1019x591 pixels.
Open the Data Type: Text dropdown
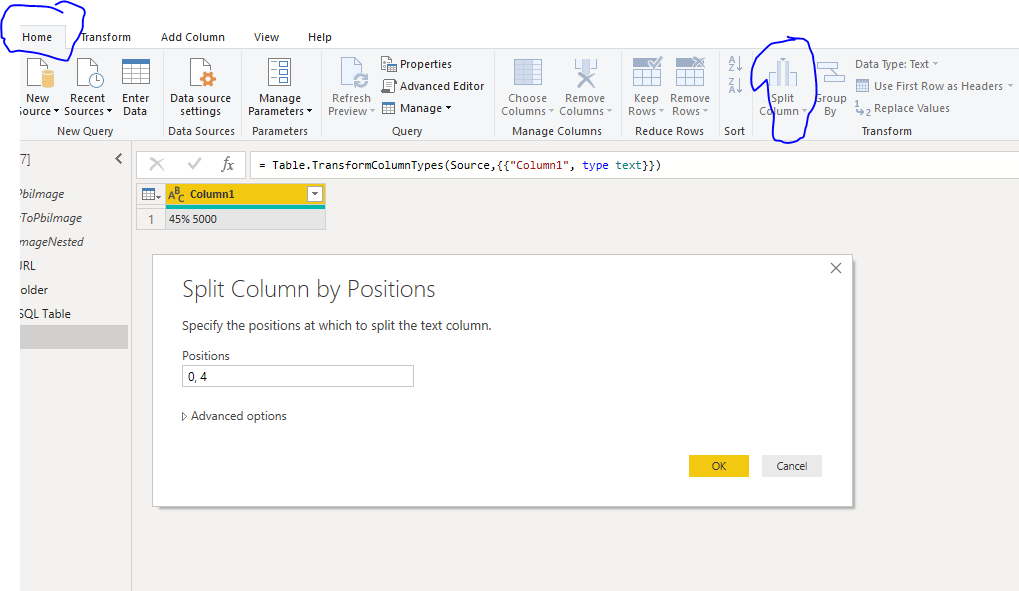coord(897,64)
